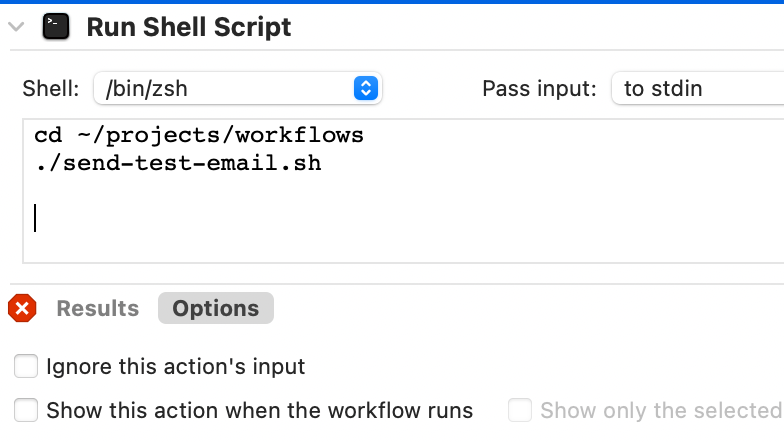Click Show this action when workflow runs label

(260, 410)
